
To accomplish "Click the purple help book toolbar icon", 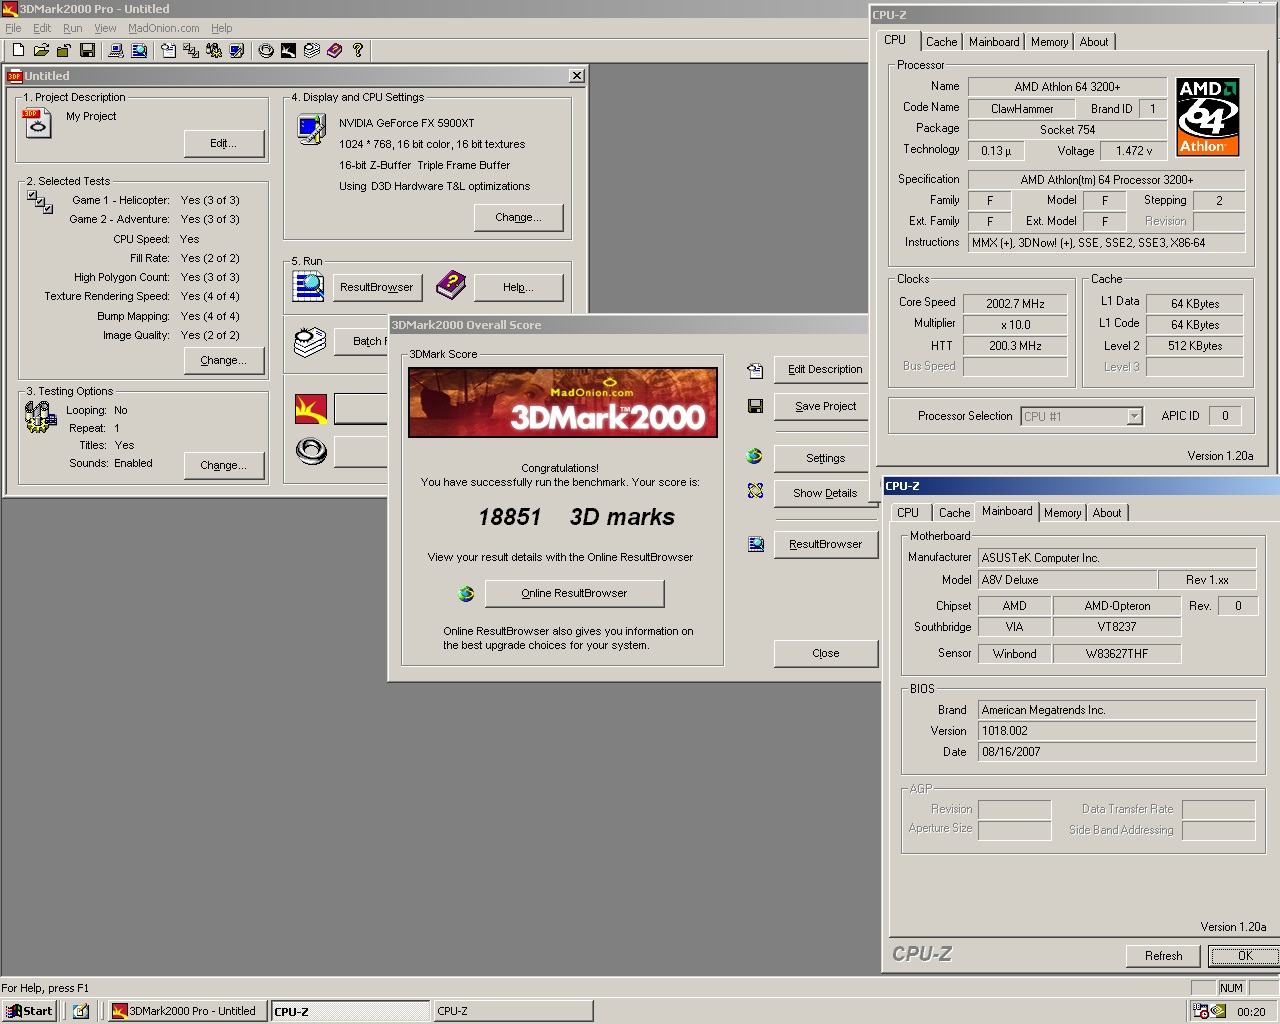I will (x=335, y=50).
